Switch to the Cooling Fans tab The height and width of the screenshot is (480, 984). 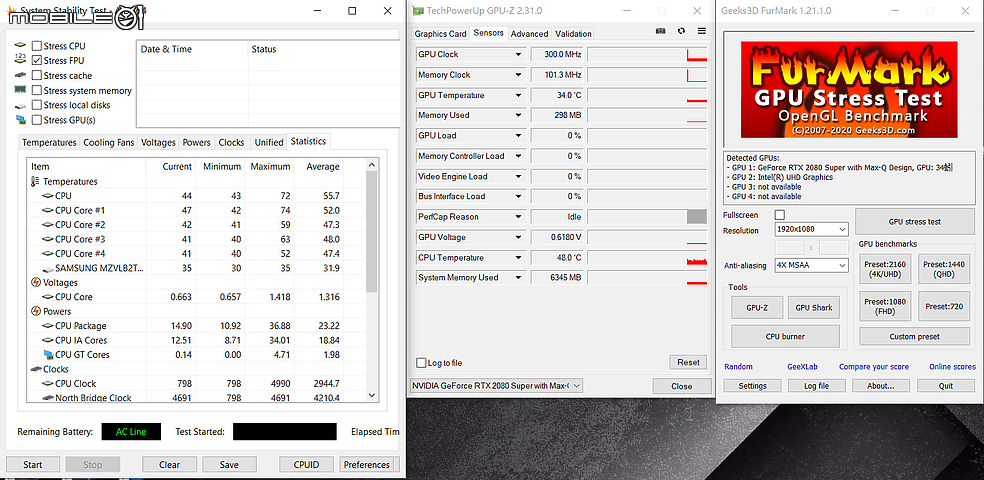click(x=109, y=142)
